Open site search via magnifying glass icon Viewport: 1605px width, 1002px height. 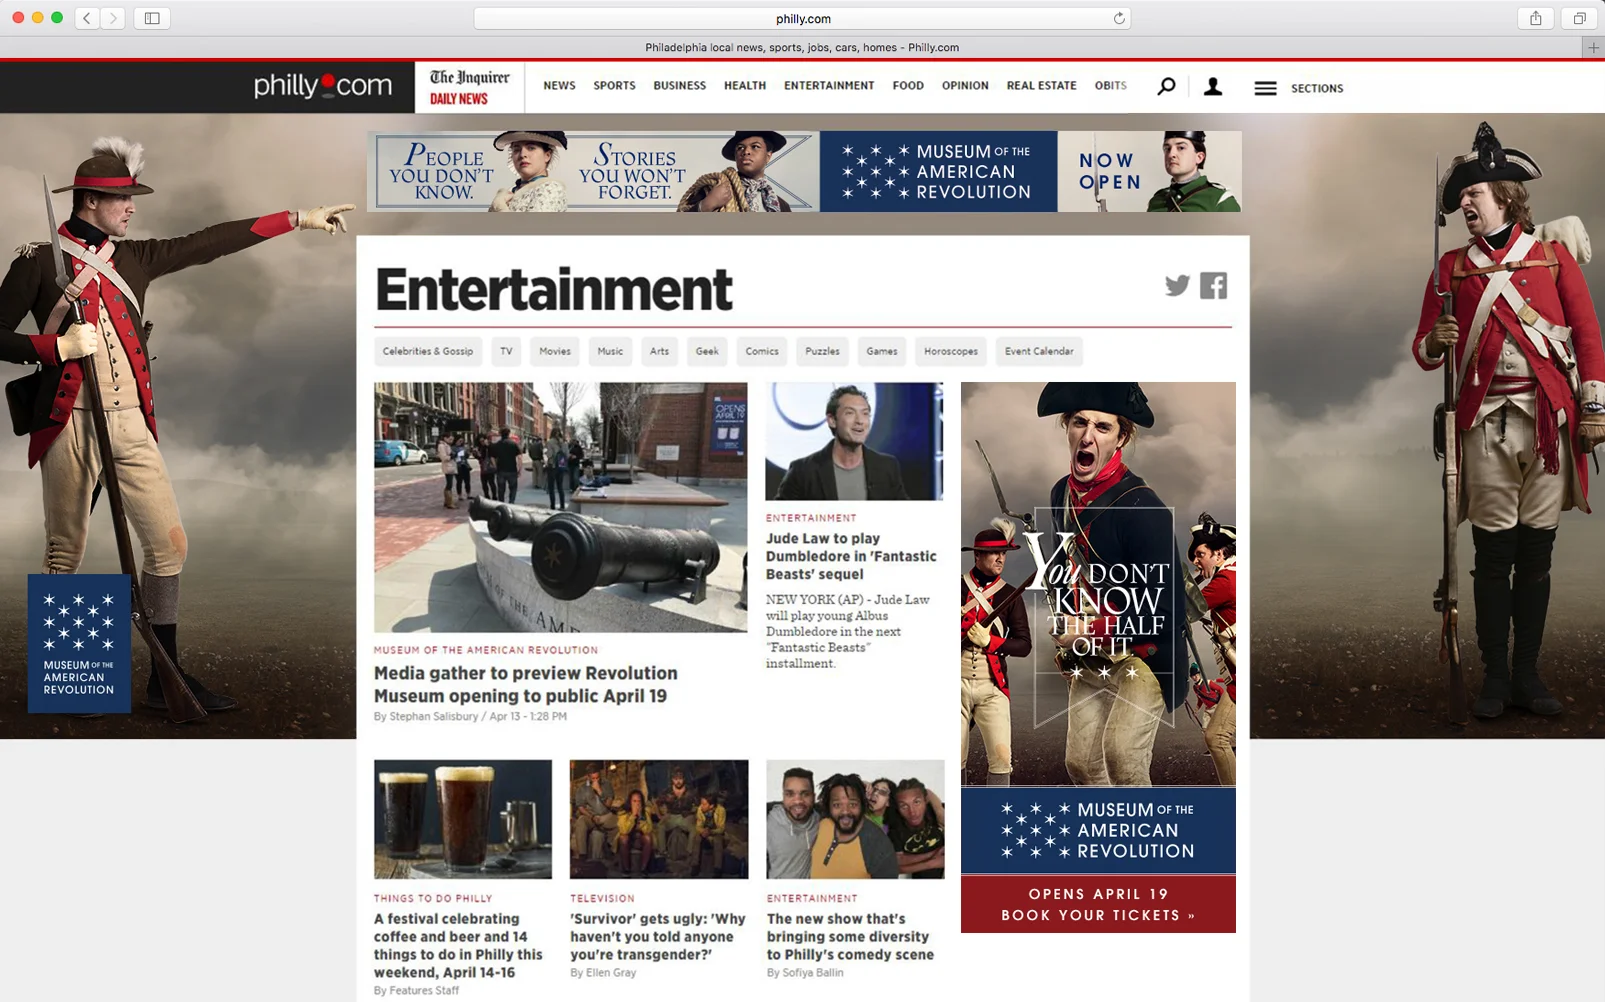tap(1166, 87)
